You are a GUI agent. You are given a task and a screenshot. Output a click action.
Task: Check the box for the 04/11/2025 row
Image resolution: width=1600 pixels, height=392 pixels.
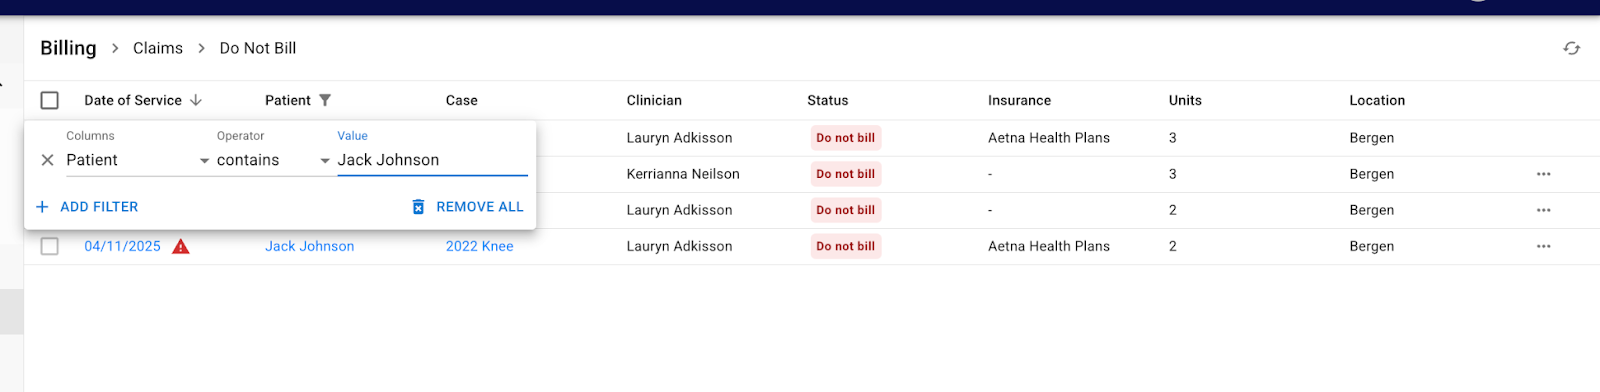[50, 246]
